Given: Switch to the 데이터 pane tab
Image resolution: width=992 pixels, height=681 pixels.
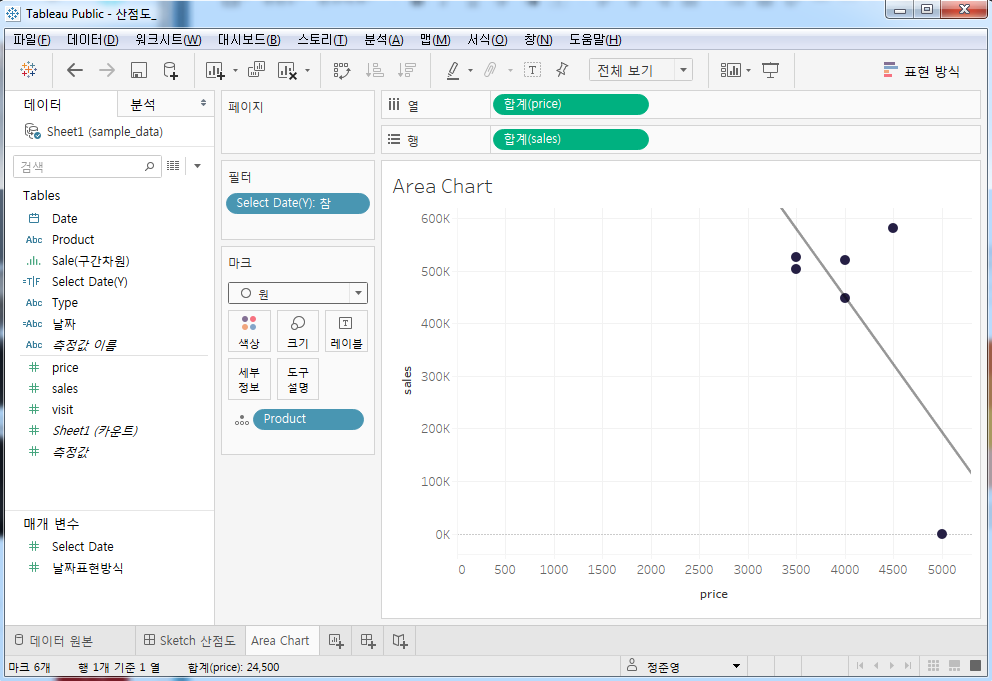Looking at the screenshot, I should click(x=61, y=104).
